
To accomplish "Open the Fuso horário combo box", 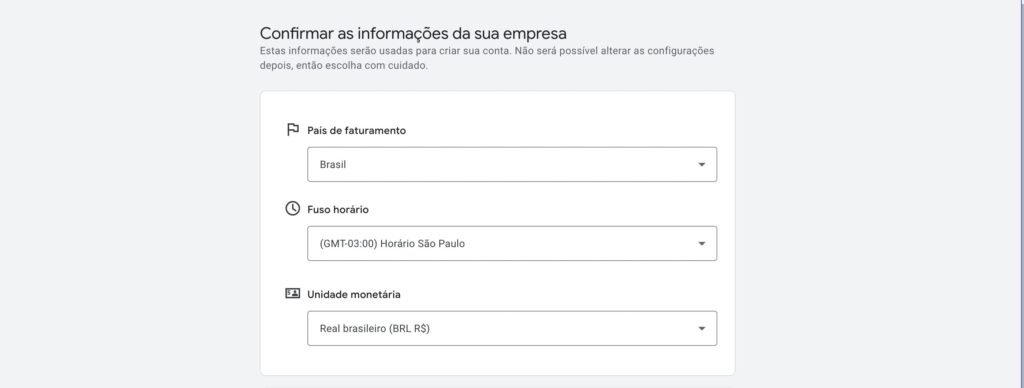I will point(512,244).
